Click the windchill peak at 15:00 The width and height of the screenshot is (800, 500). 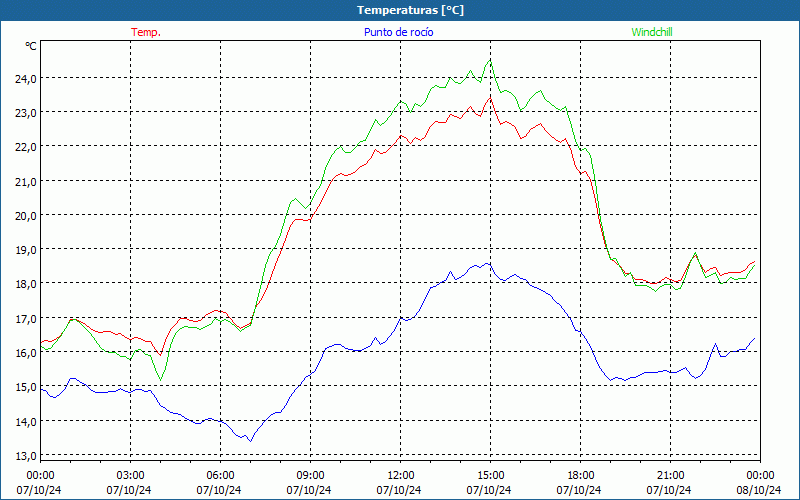coord(490,60)
